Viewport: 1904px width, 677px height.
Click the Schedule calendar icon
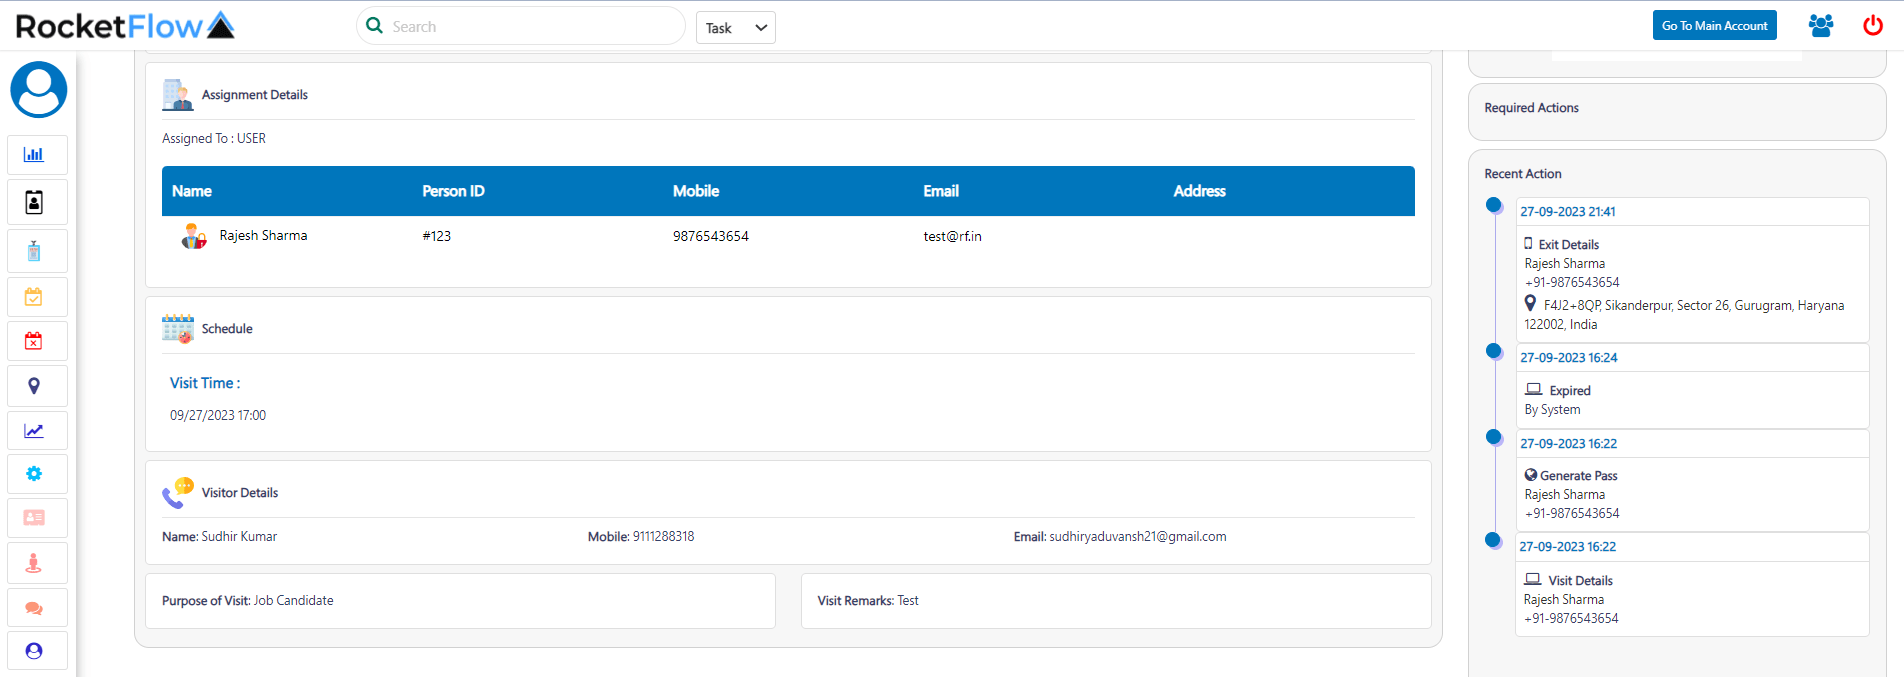[178, 329]
